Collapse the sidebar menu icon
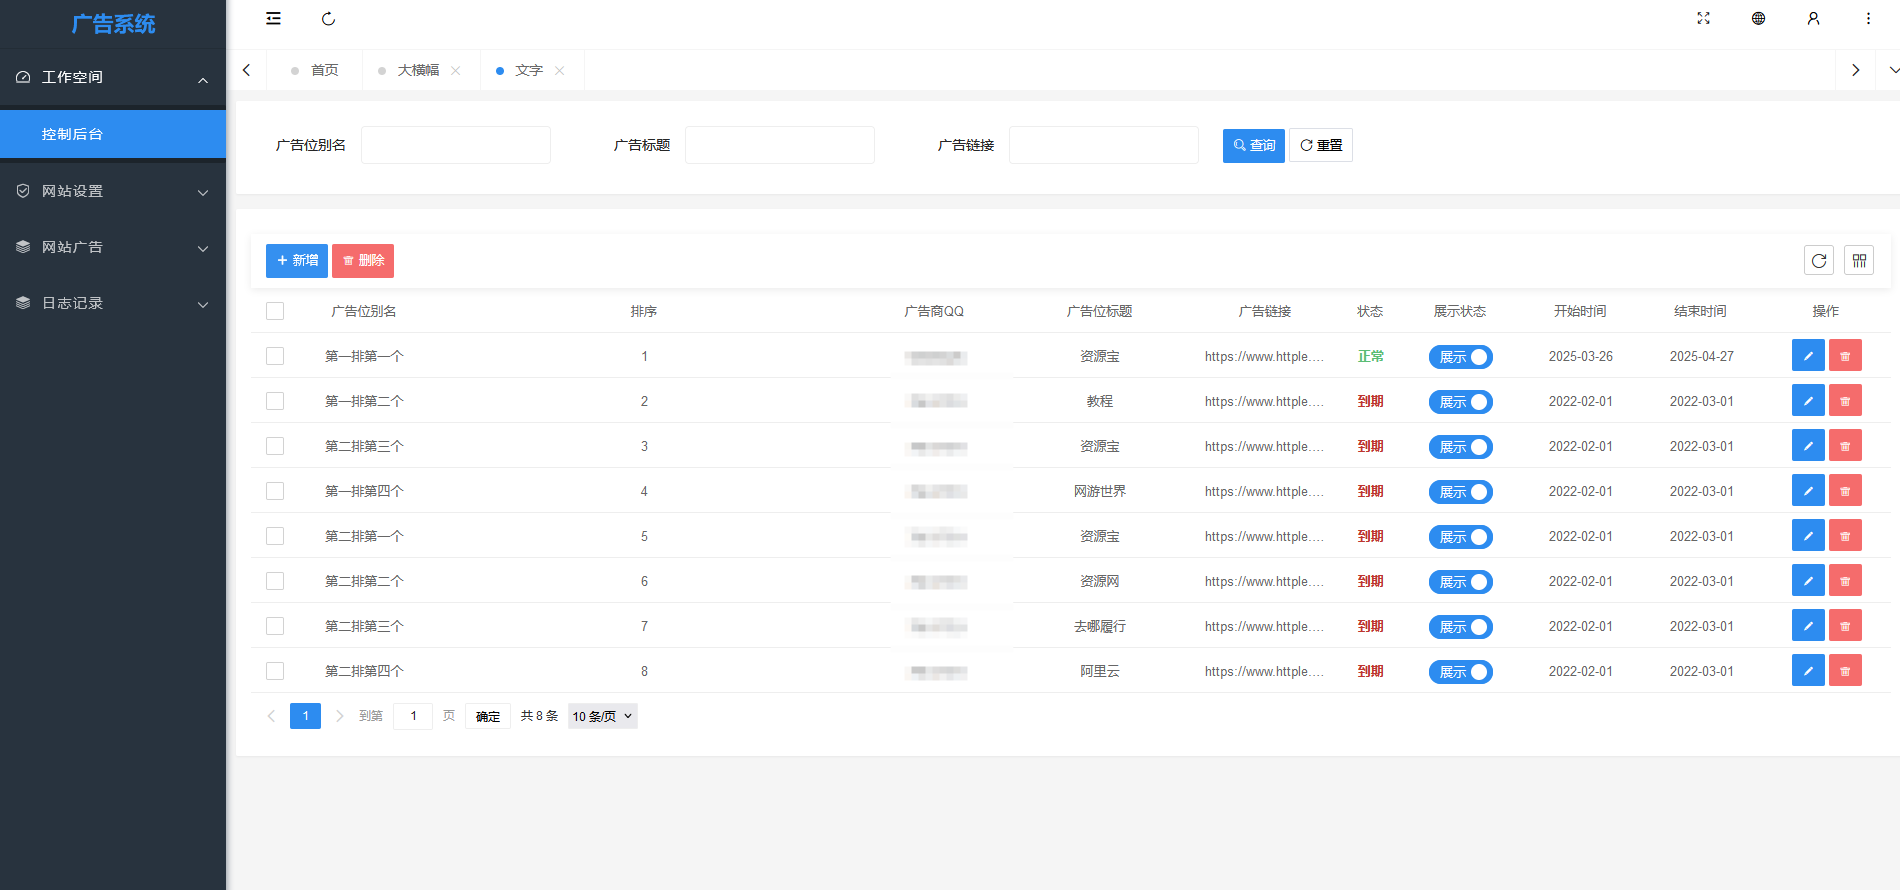Image resolution: width=1900 pixels, height=890 pixels. coord(273,18)
